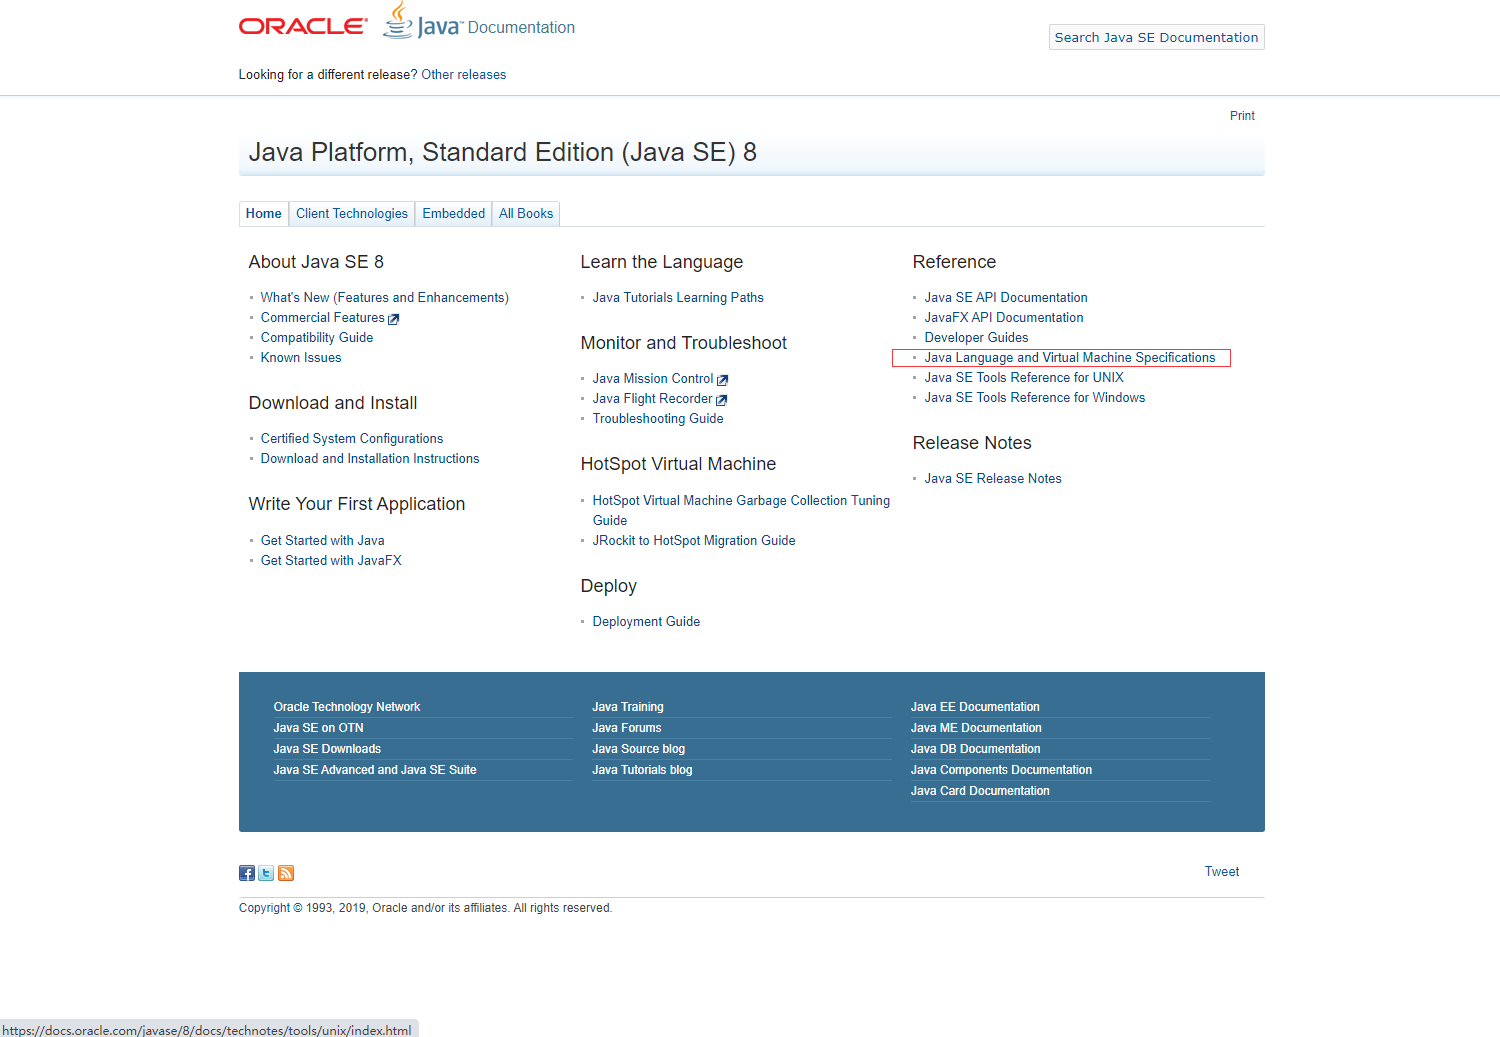Open the Commercial Features link

(x=323, y=318)
